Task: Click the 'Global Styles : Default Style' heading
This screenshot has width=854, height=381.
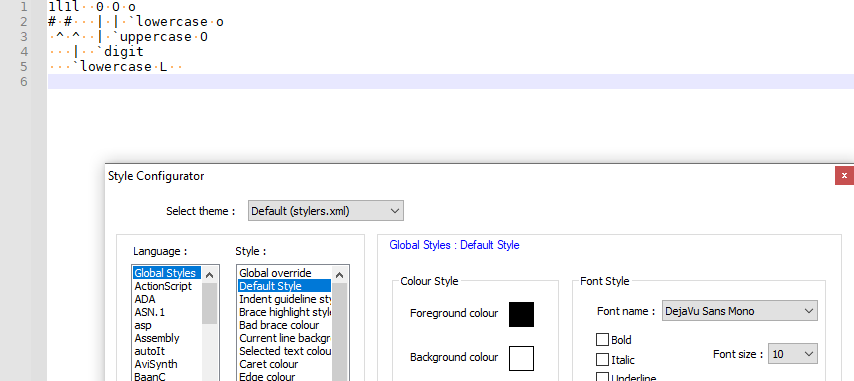Action: tap(454, 245)
